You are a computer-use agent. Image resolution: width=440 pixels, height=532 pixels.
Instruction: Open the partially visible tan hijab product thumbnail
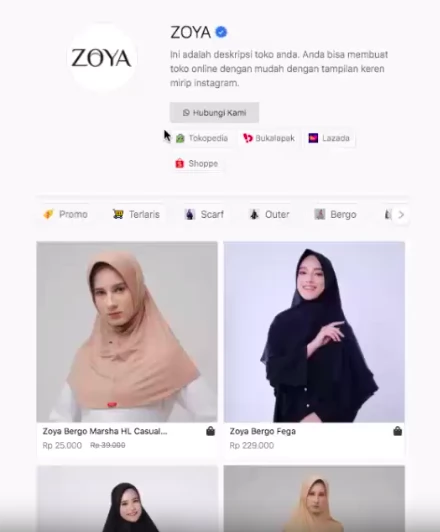(x=314, y=499)
